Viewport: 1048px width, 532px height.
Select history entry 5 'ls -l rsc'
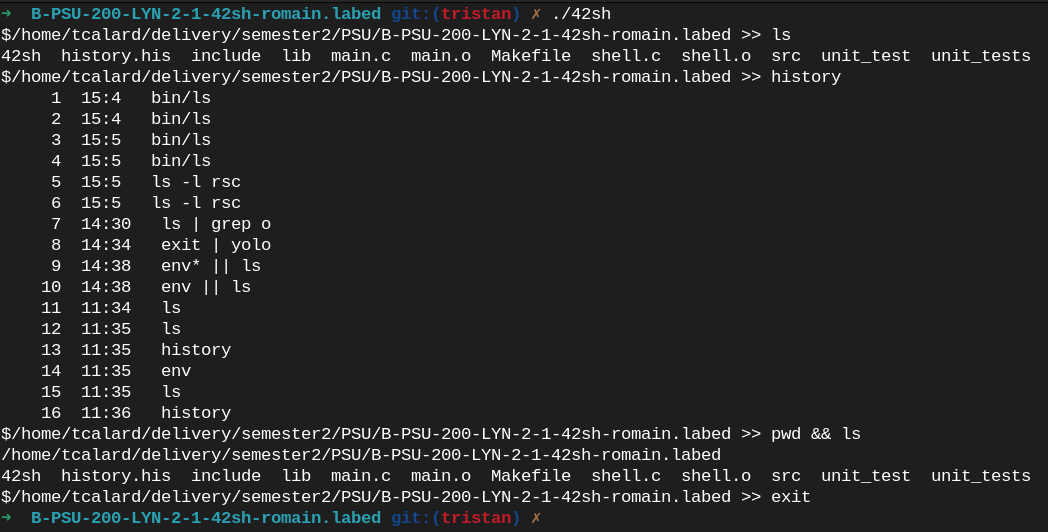click(196, 182)
